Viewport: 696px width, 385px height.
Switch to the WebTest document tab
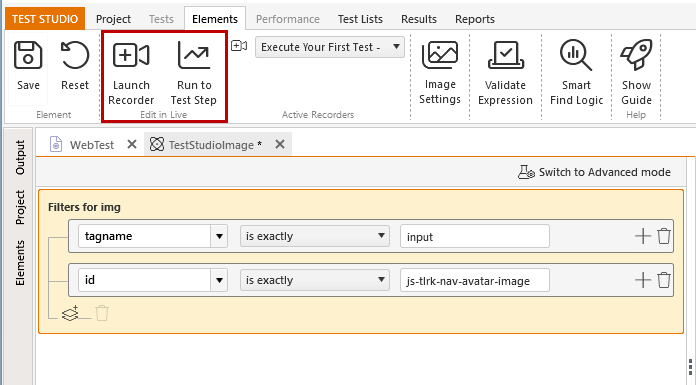[92, 145]
